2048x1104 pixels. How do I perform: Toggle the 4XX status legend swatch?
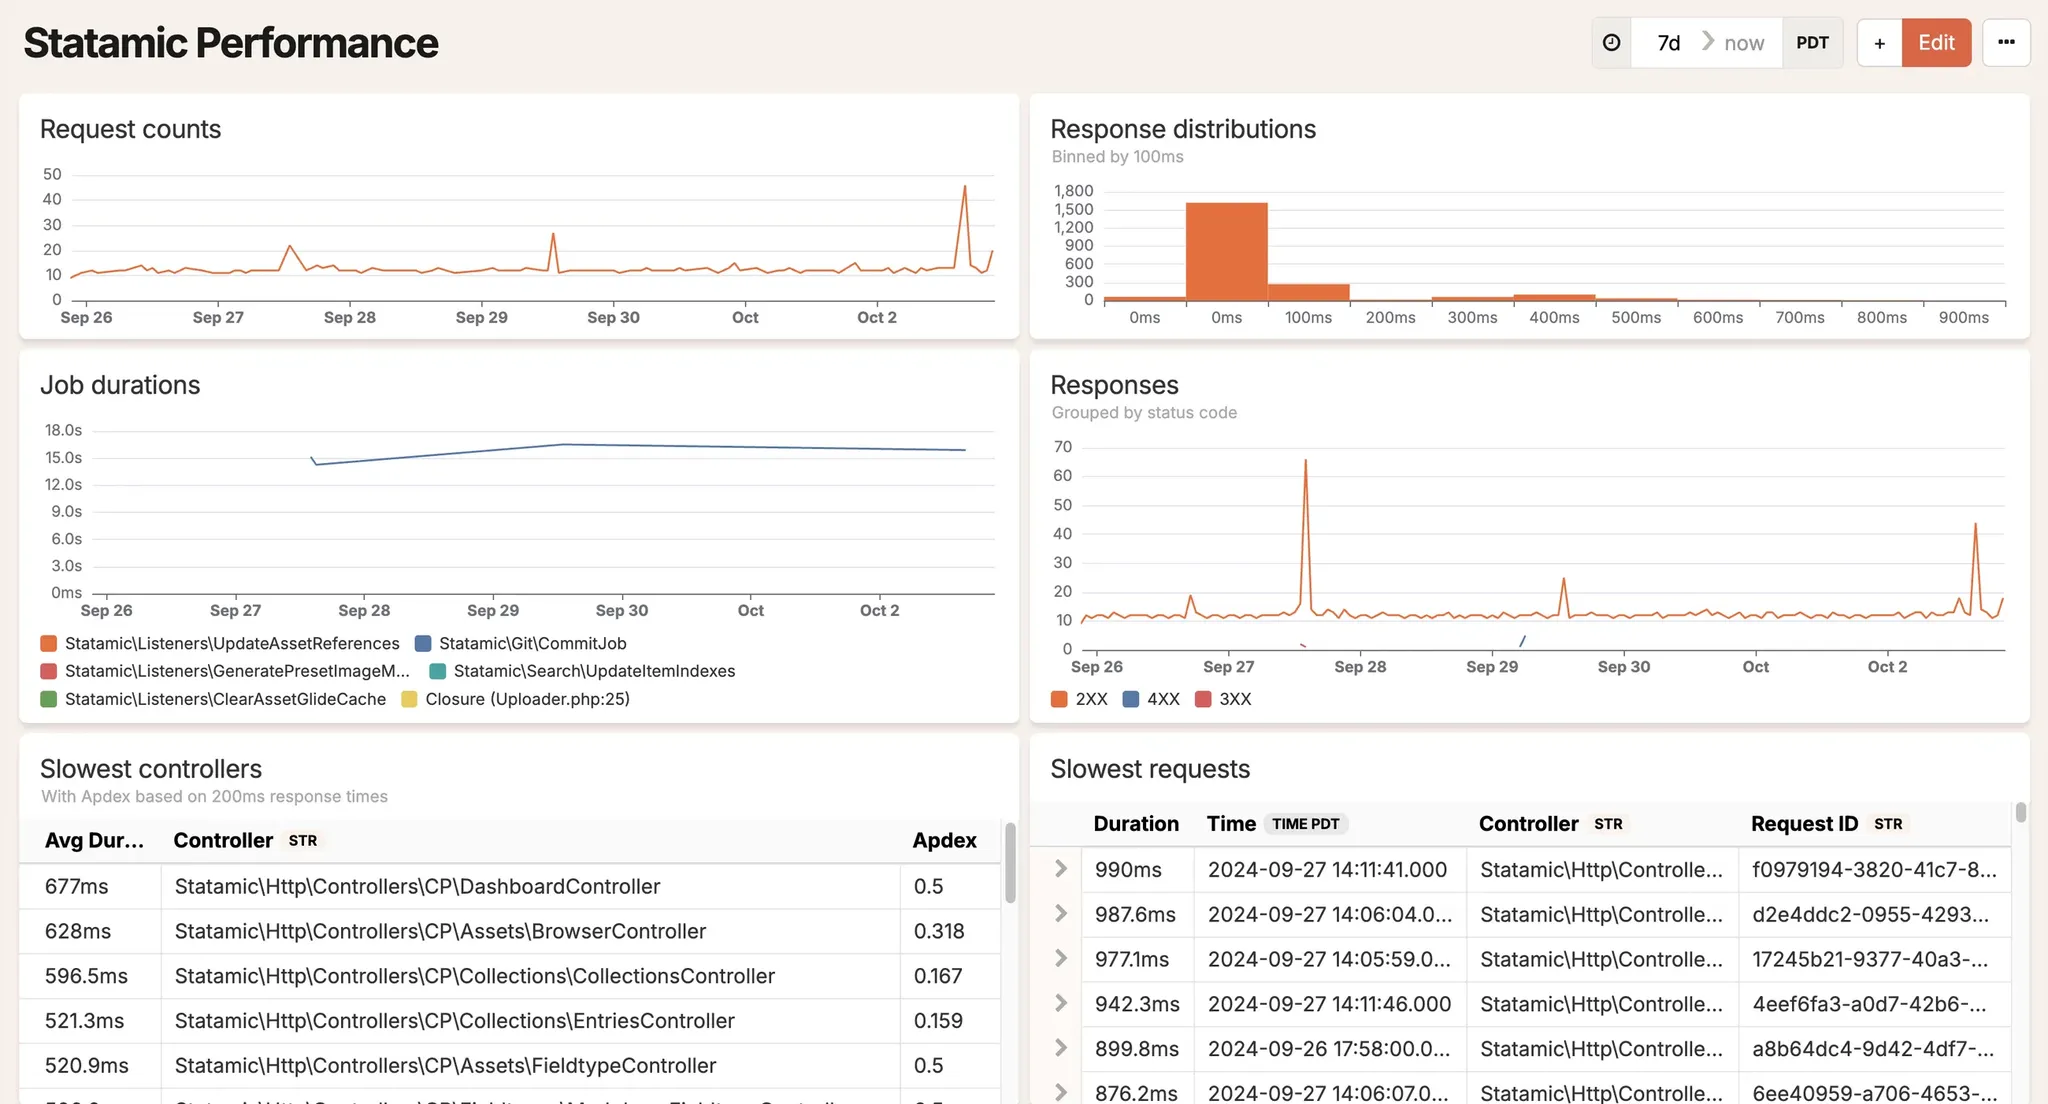pyautogui.click(x=1131, y=699)
